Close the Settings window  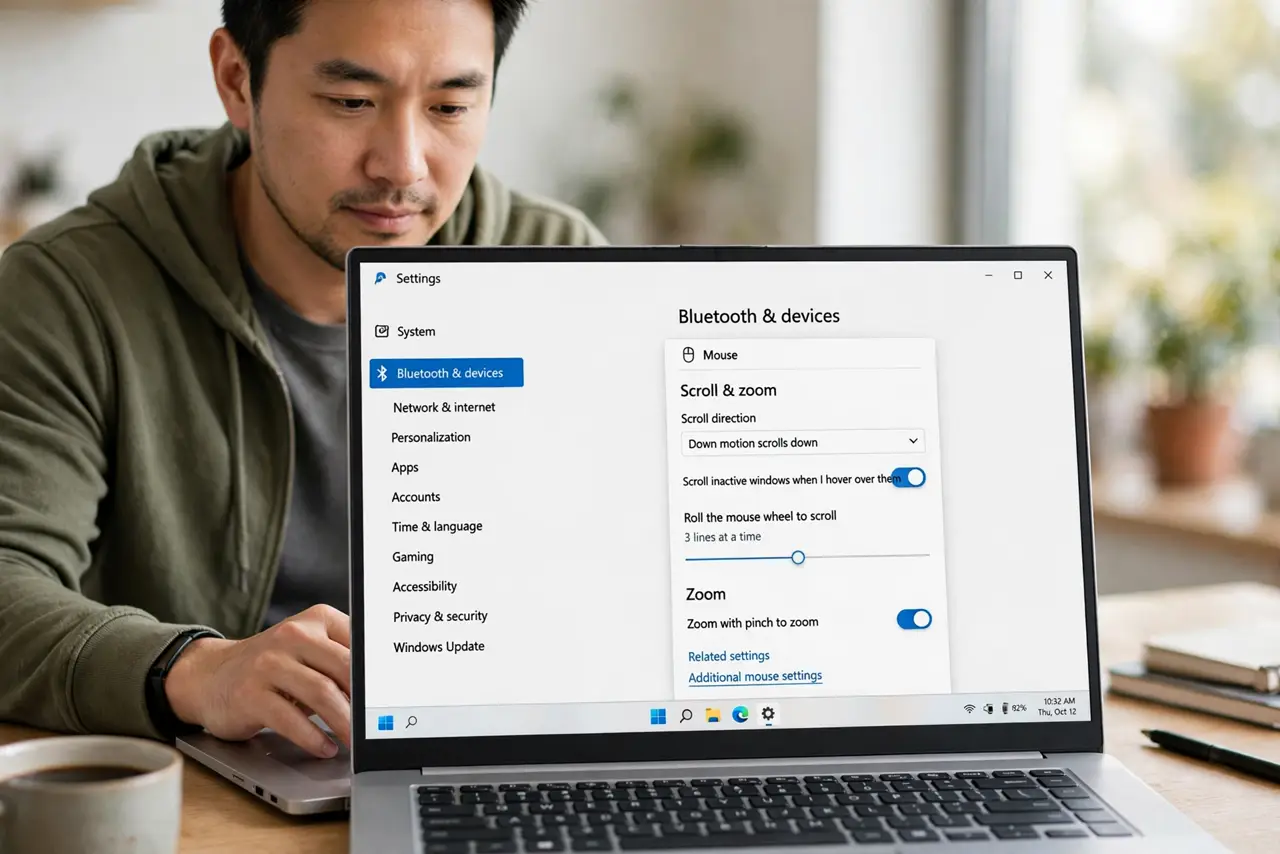[x=1048, y=275]
